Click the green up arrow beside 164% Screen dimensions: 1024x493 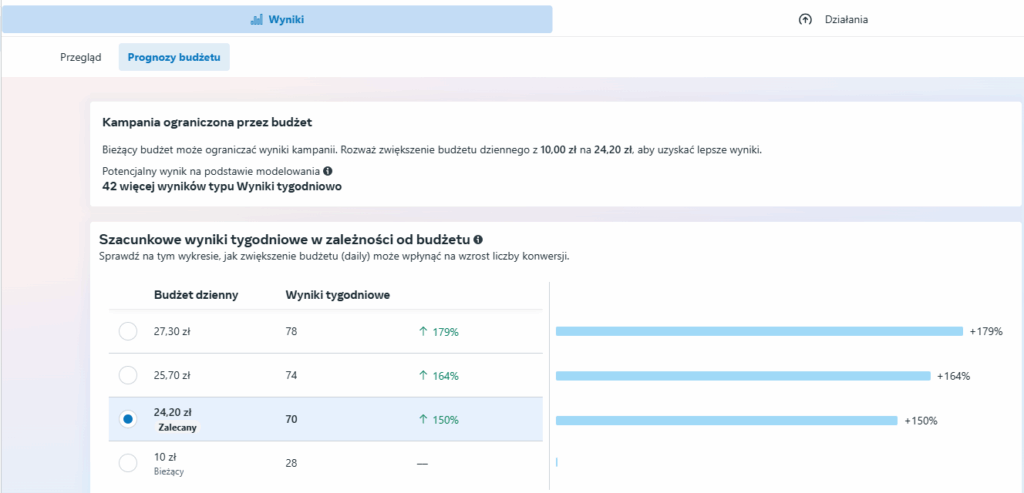421,376
